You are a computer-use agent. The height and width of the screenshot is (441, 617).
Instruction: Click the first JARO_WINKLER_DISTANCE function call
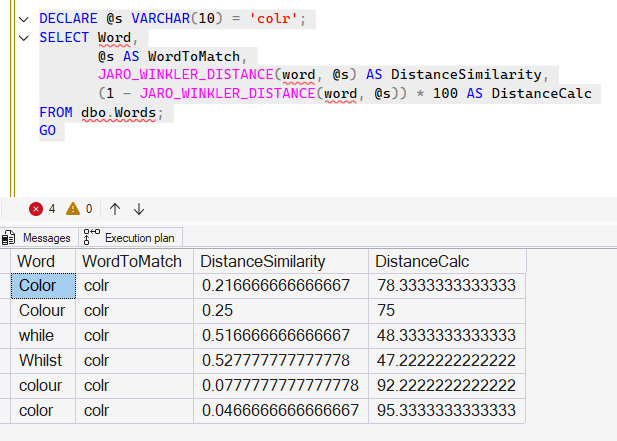186,75
